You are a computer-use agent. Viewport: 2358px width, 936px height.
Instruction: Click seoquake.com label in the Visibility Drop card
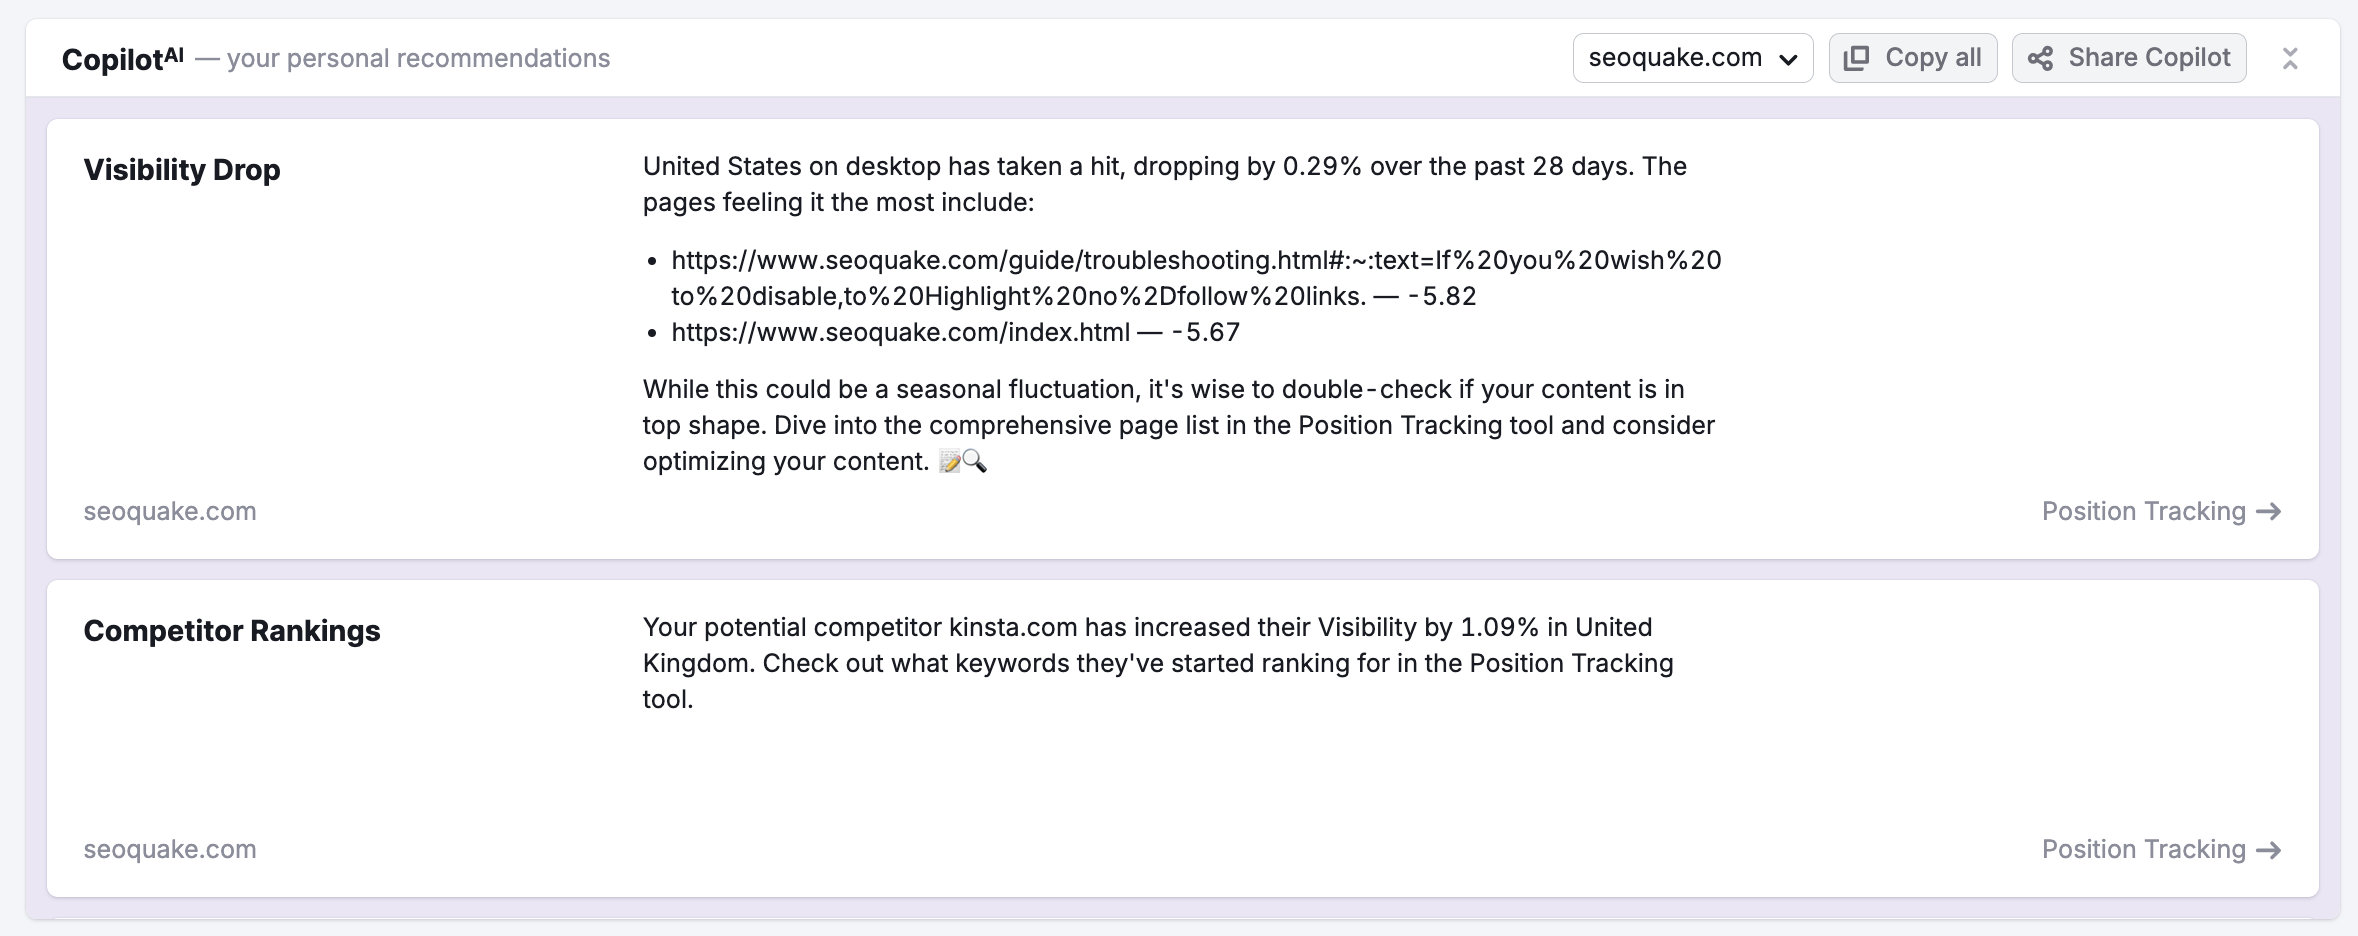pos(170,511)
